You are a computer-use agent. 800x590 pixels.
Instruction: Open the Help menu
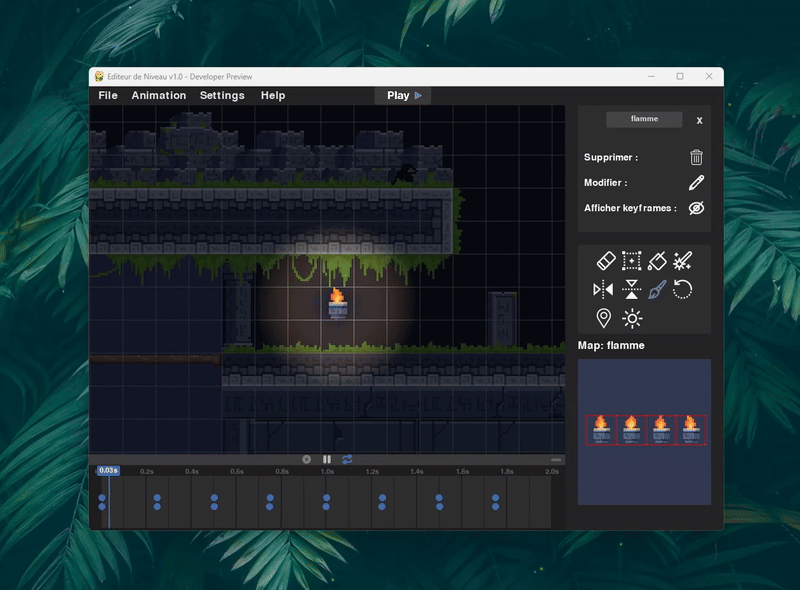pos(273,95)
